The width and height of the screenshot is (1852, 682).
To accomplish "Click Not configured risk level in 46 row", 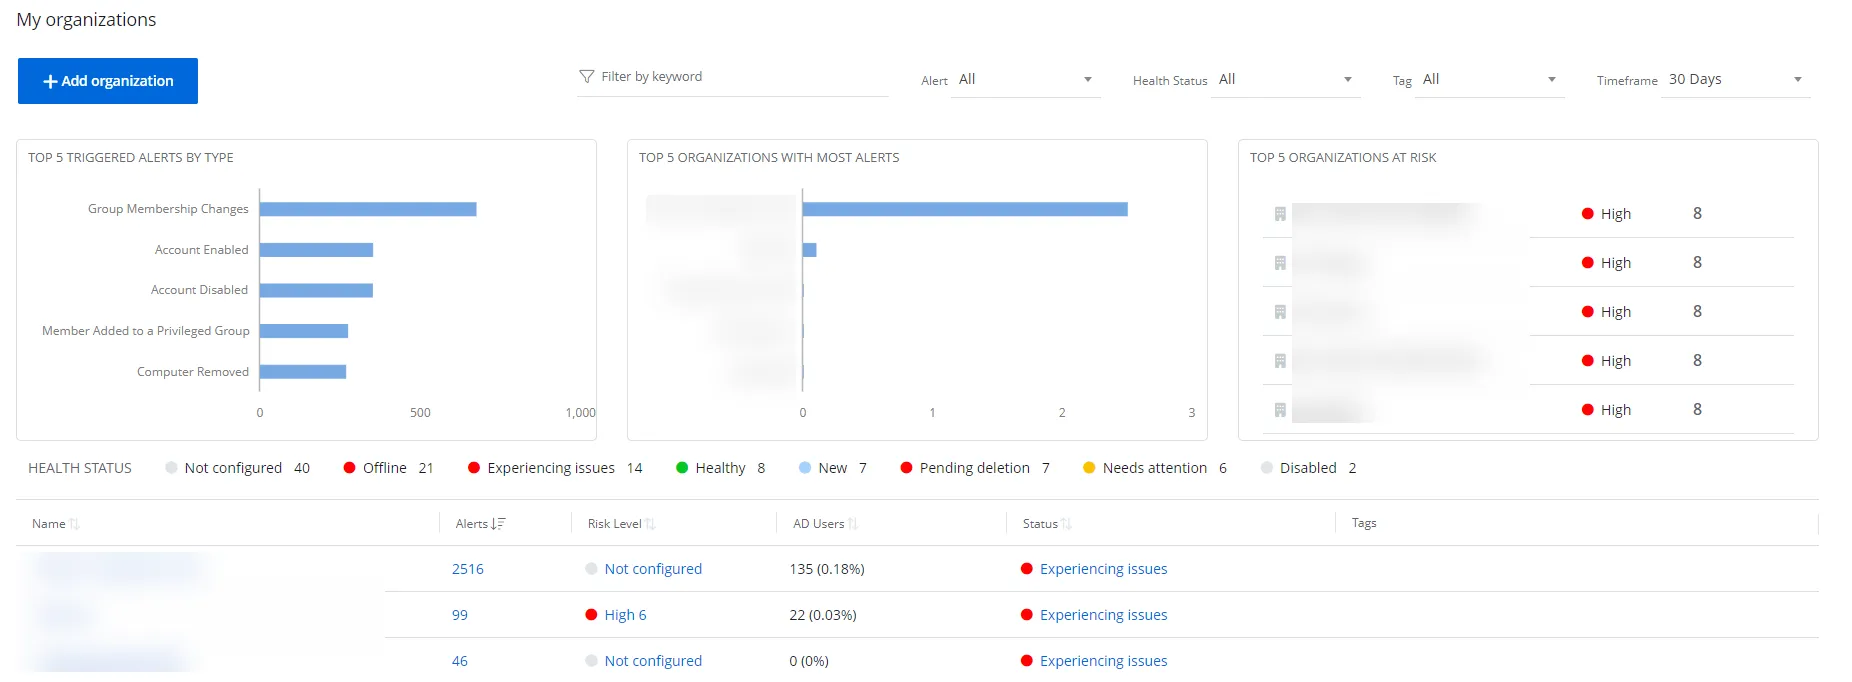I will (653, 661).
